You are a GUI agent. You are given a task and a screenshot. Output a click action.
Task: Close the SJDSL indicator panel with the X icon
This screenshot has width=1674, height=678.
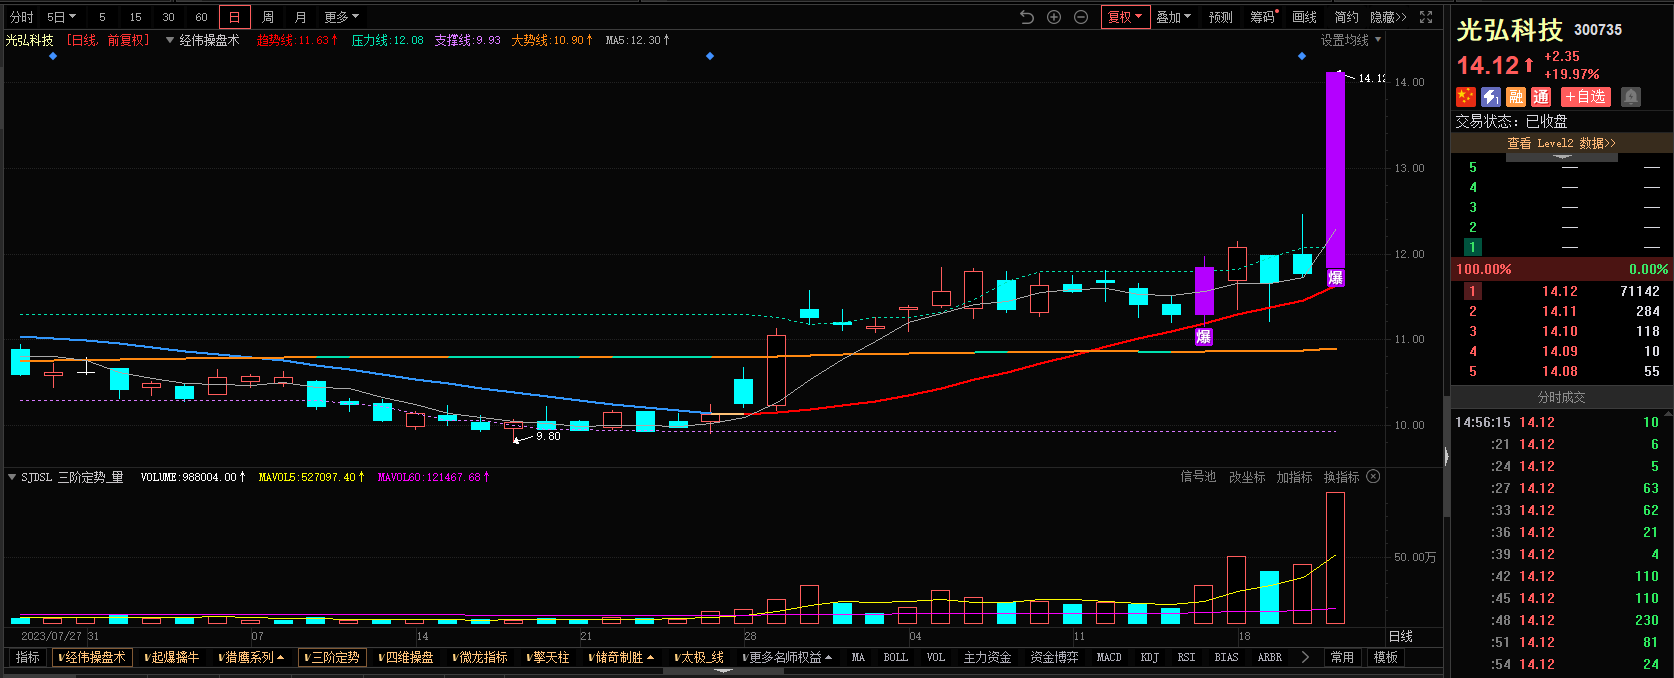click(x=1373, y=477)
